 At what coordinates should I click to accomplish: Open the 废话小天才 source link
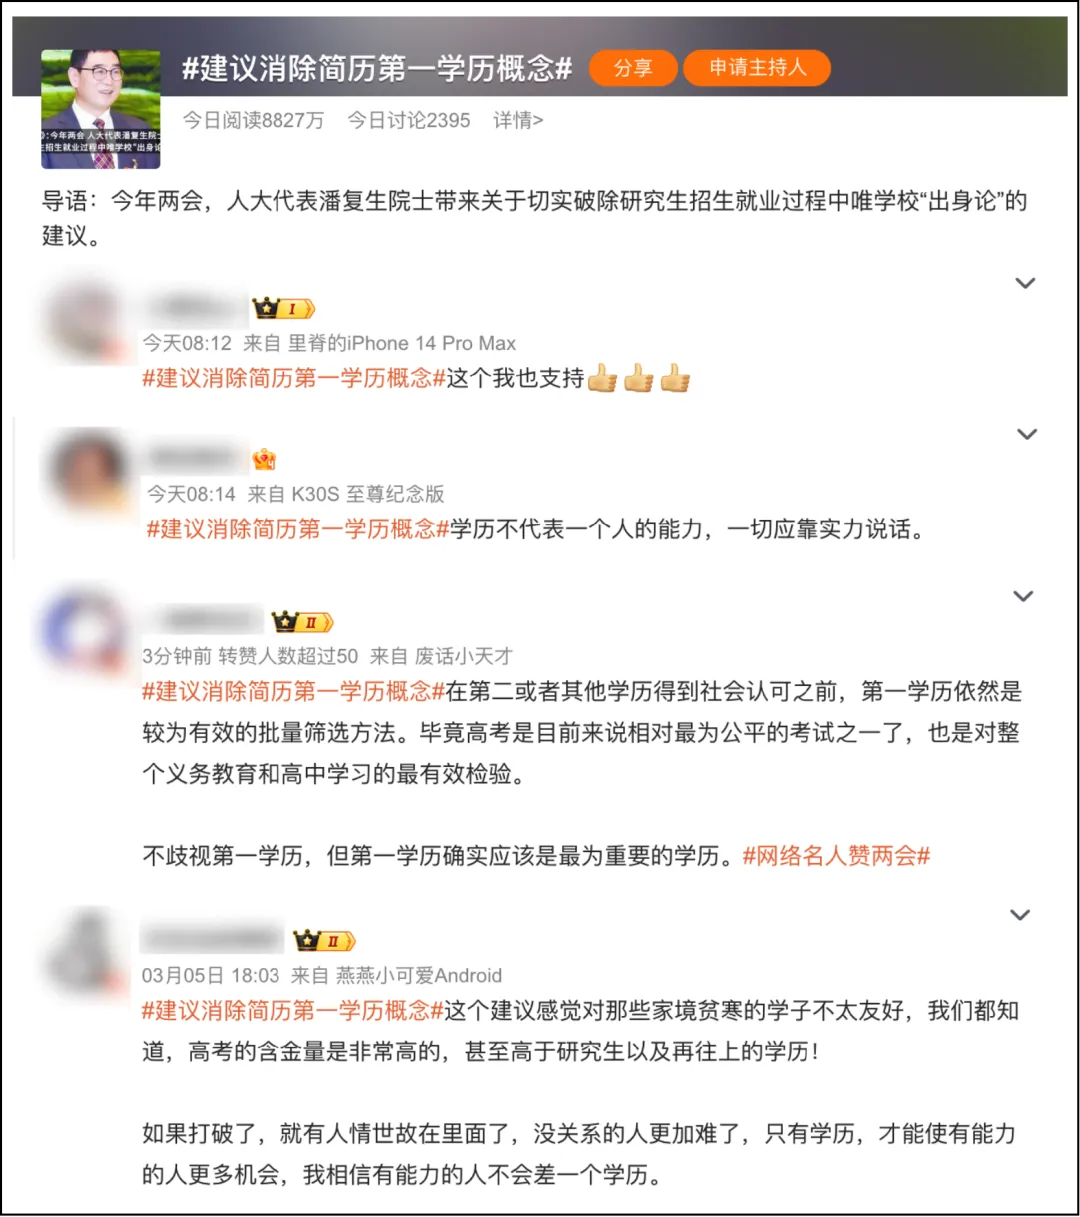pos(463,656)
